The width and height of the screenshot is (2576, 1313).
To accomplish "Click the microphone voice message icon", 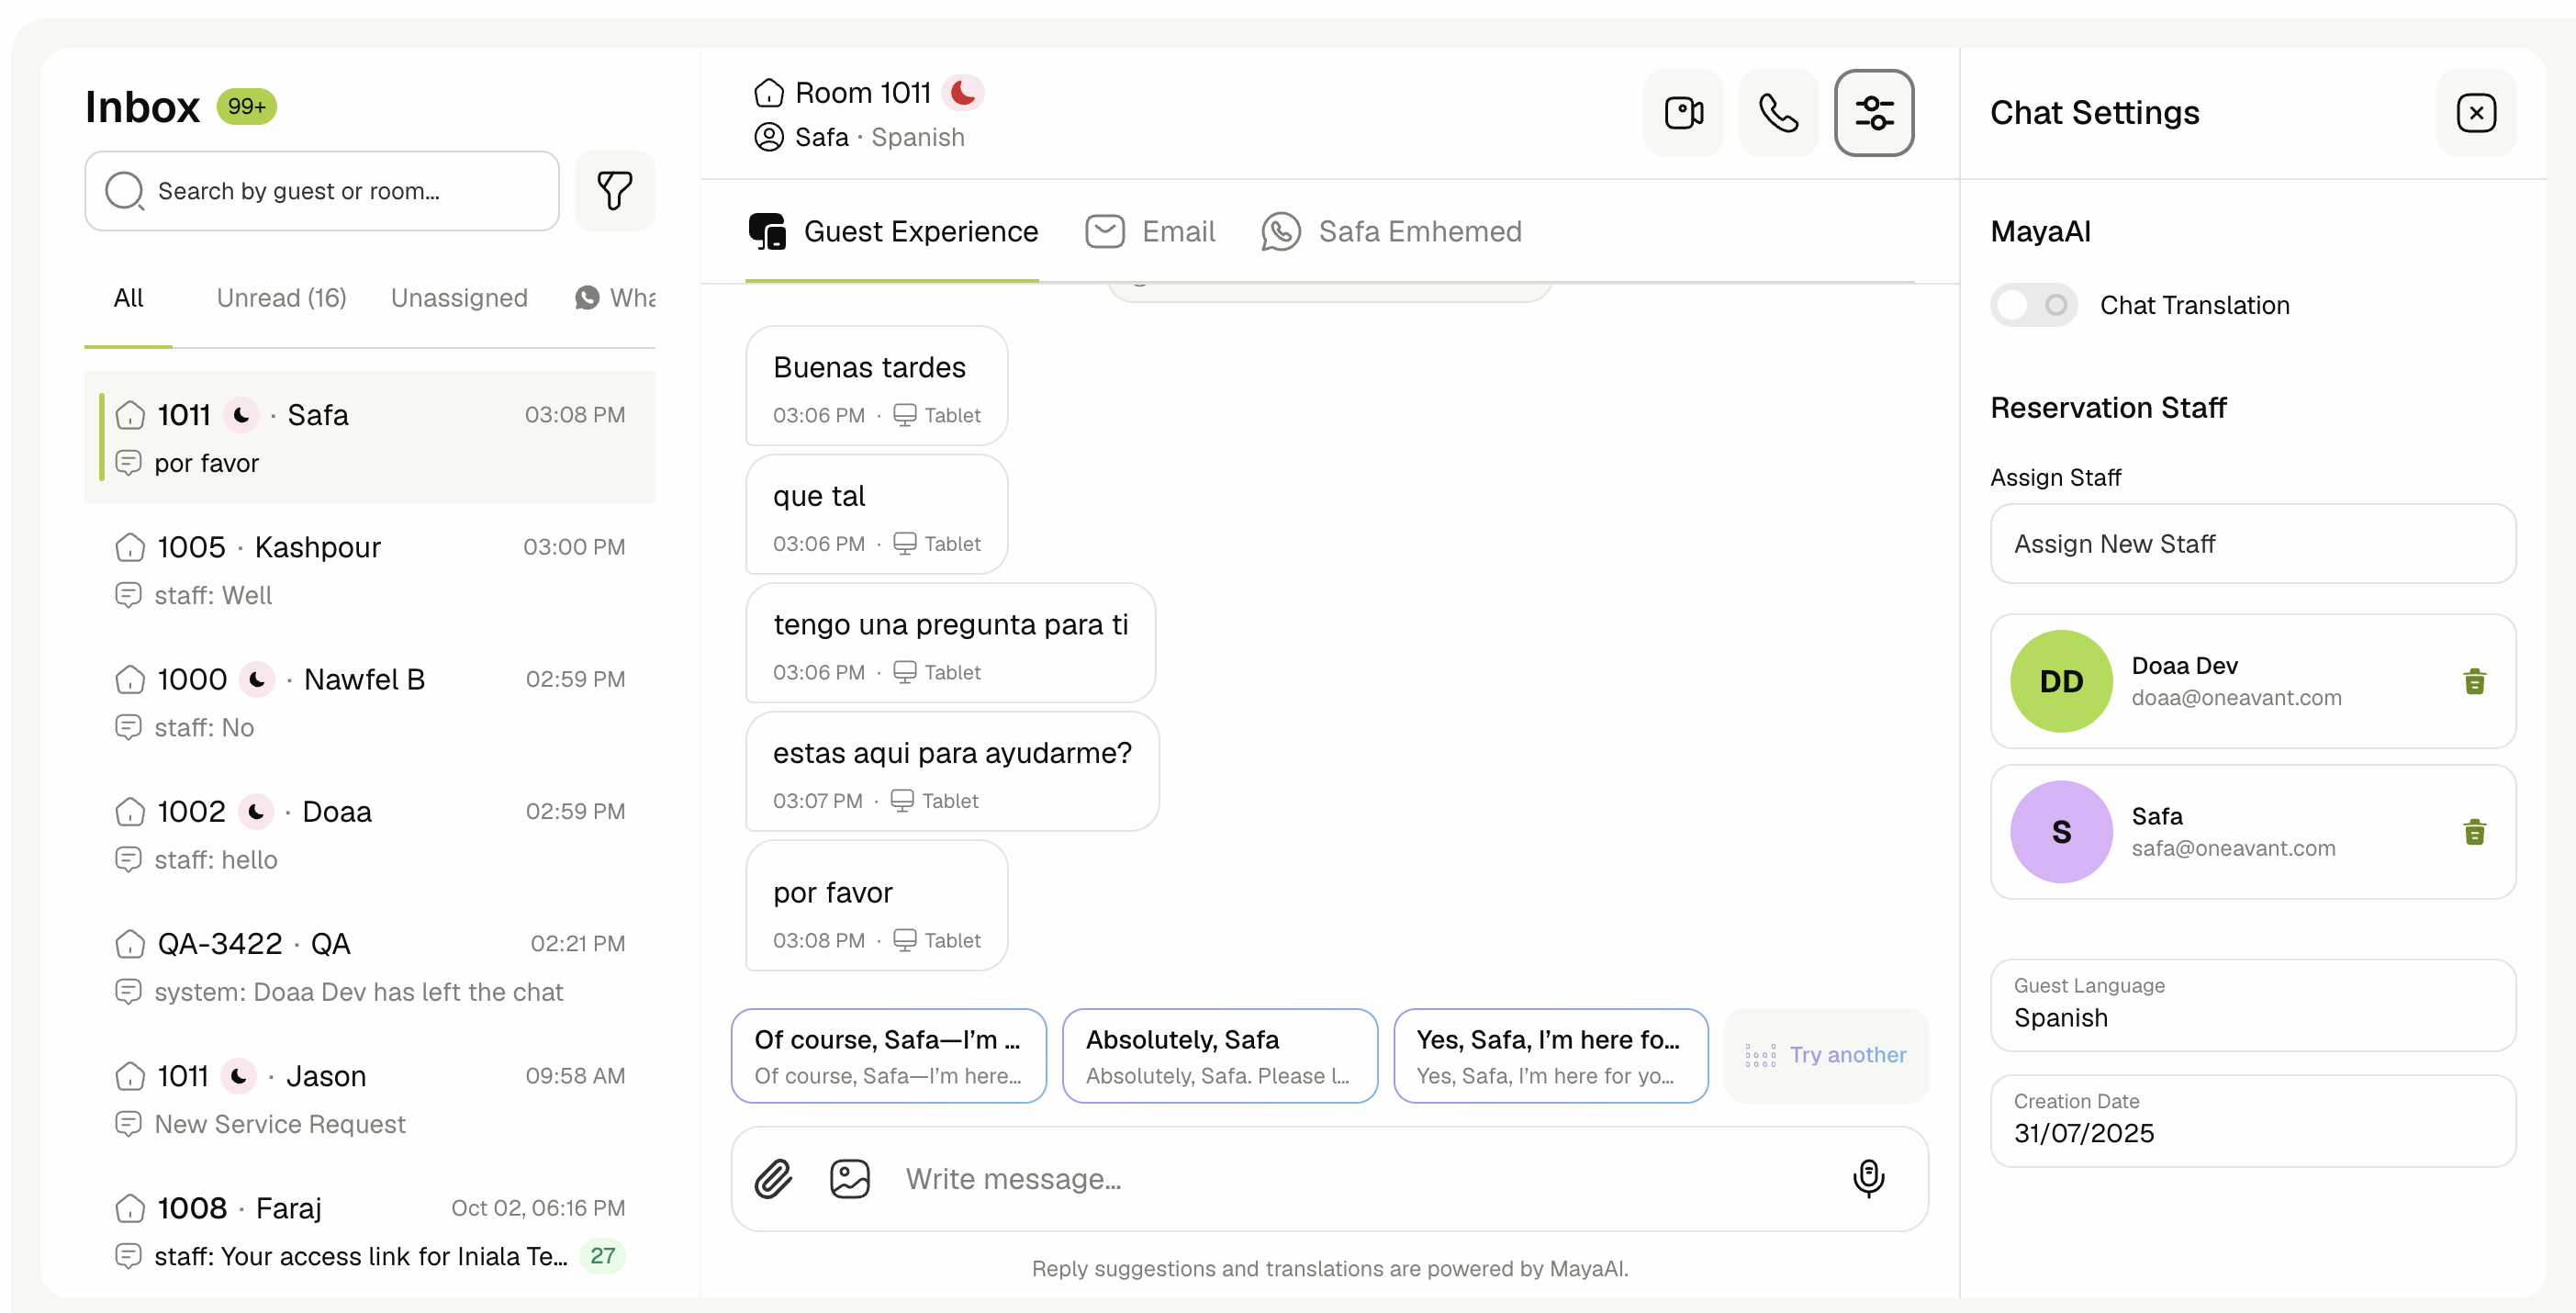I will tap(1868, 1179).
